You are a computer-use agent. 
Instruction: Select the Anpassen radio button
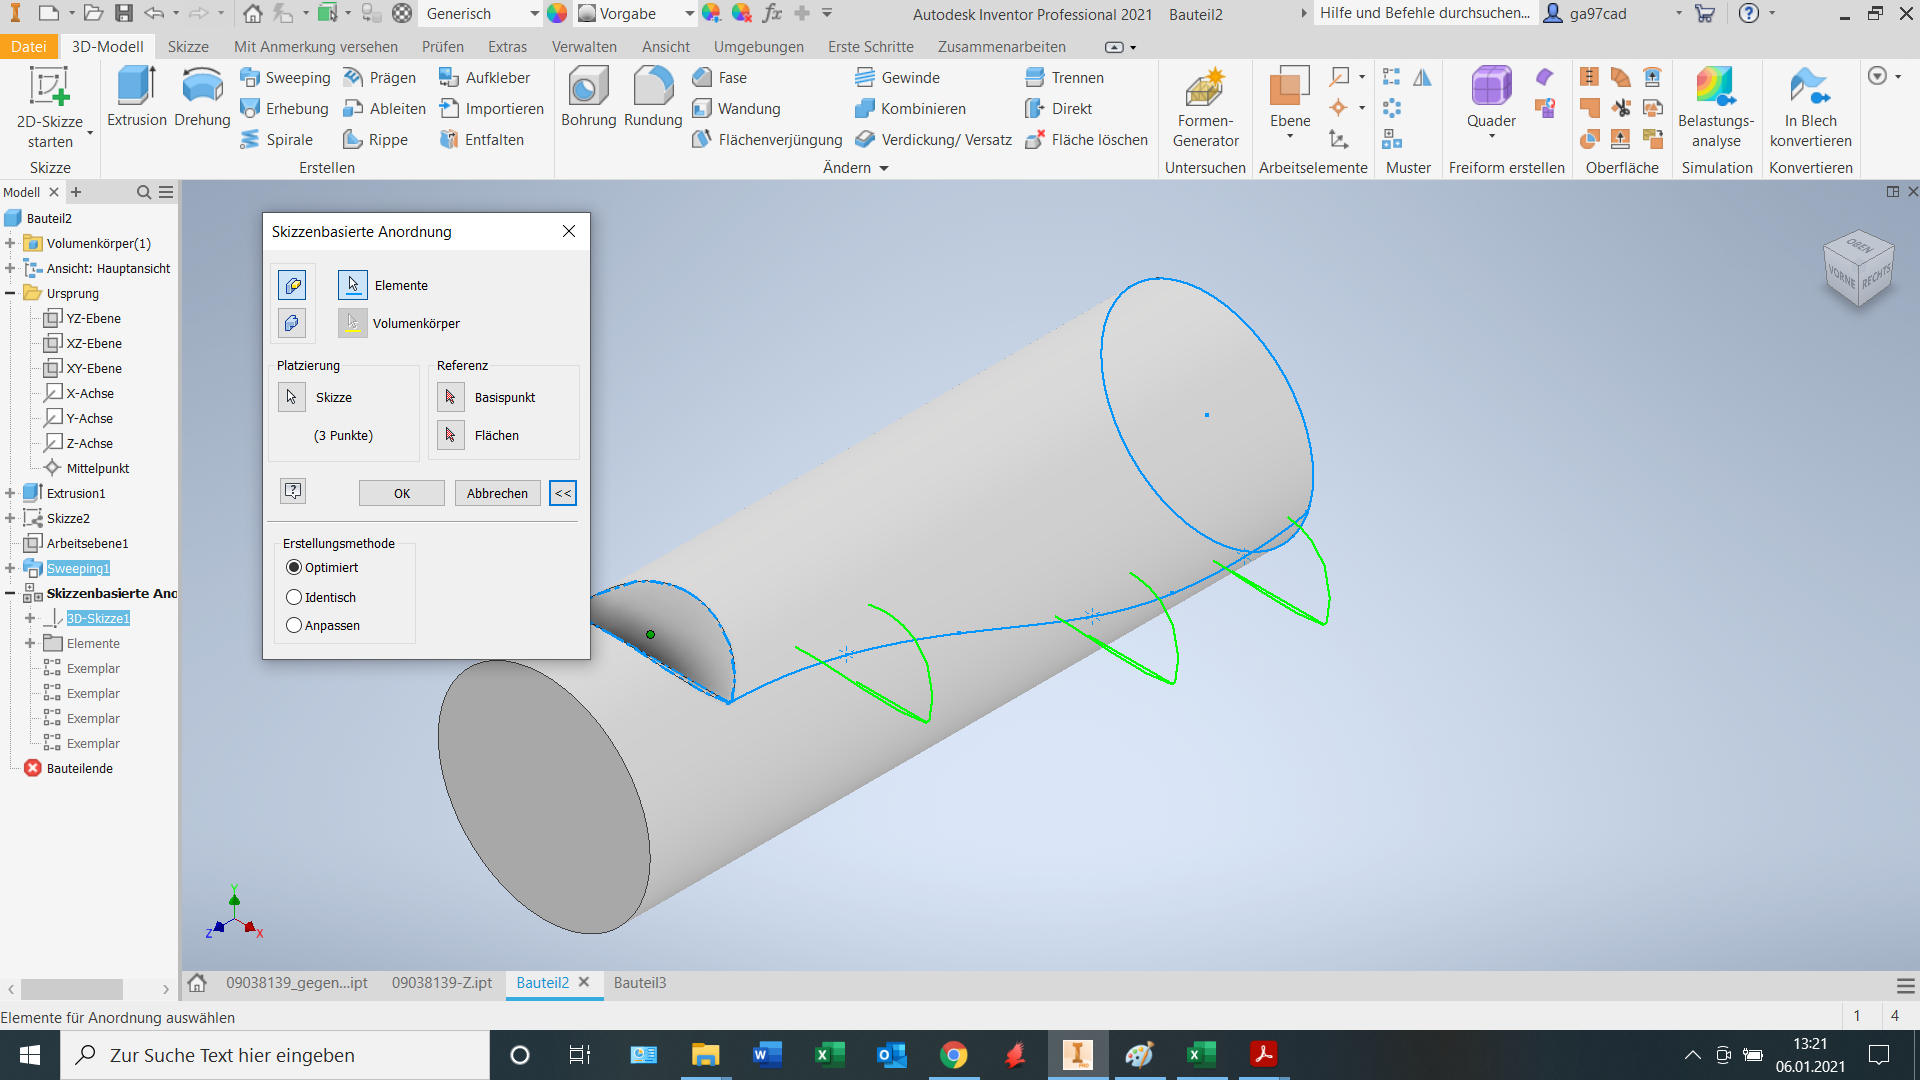[x=293, y=625]
